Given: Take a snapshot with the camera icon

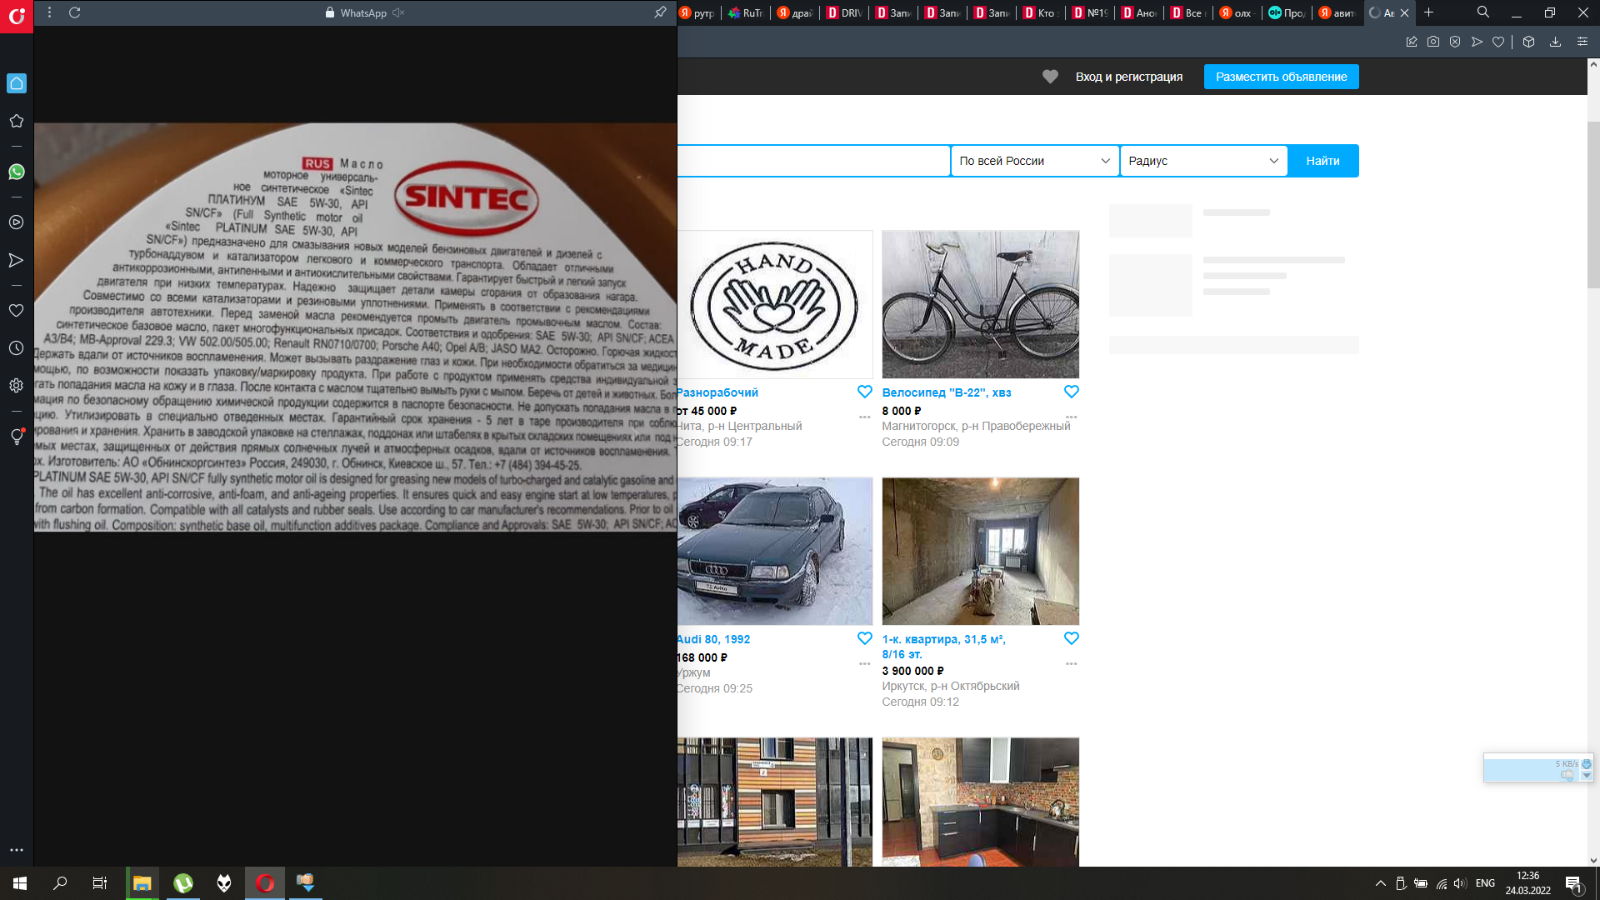Looking at the screenshot, I should coord(1433,42).
